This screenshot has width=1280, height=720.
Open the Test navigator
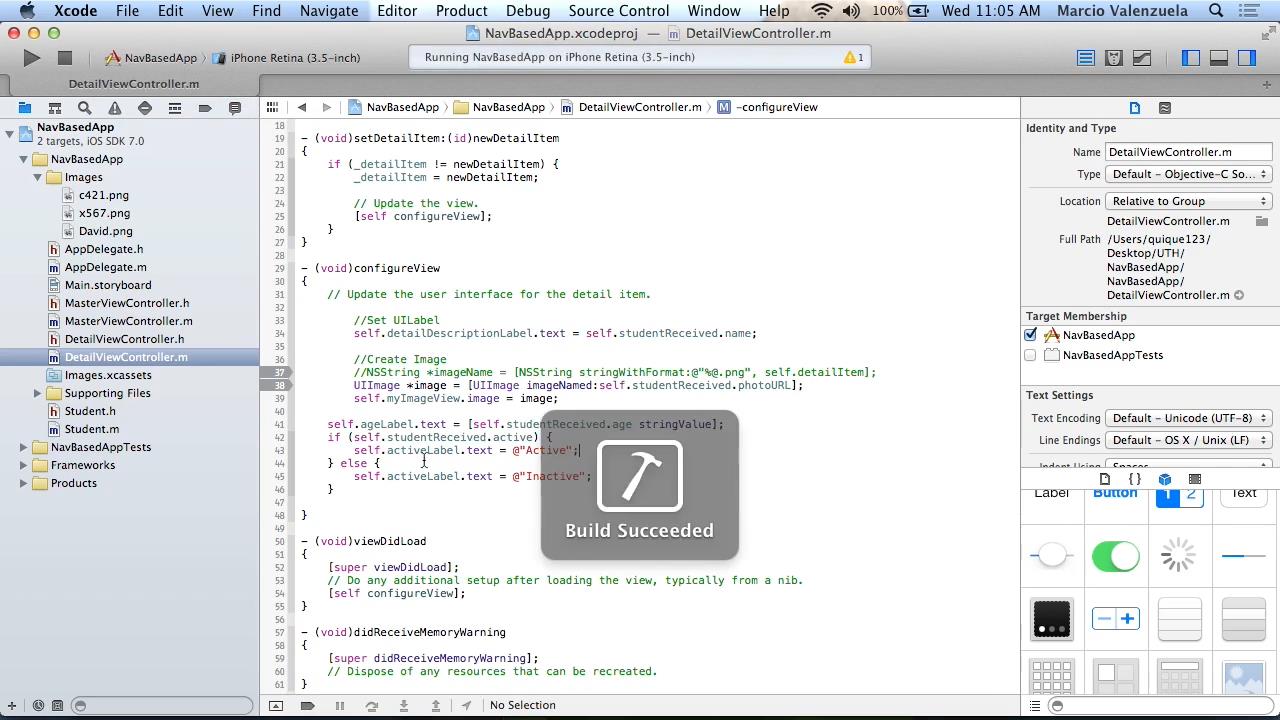click(x=145, y=107)
